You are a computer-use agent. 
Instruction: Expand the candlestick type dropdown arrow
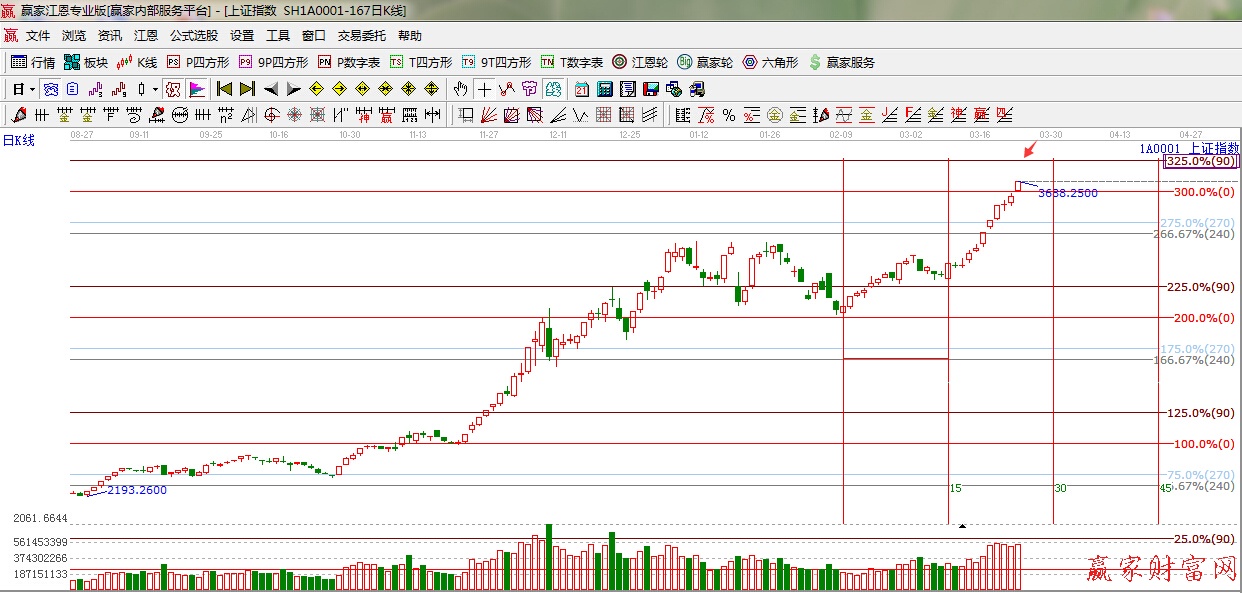coord(155,89)
